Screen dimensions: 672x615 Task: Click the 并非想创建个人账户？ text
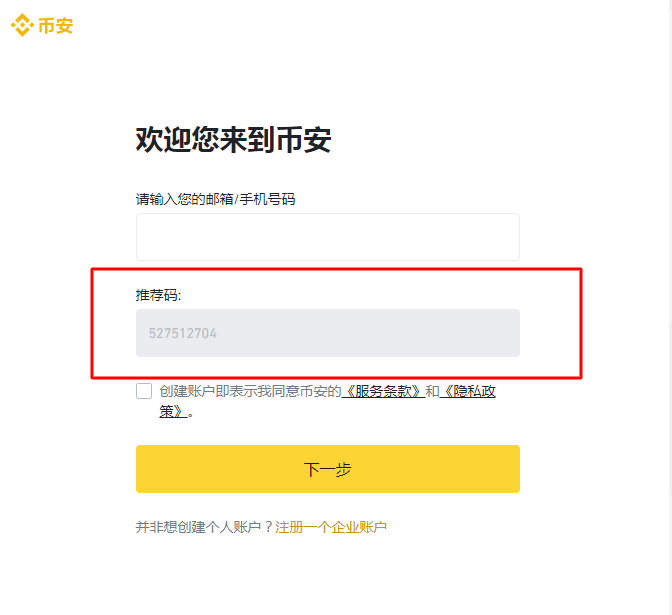tap(204, 527)
